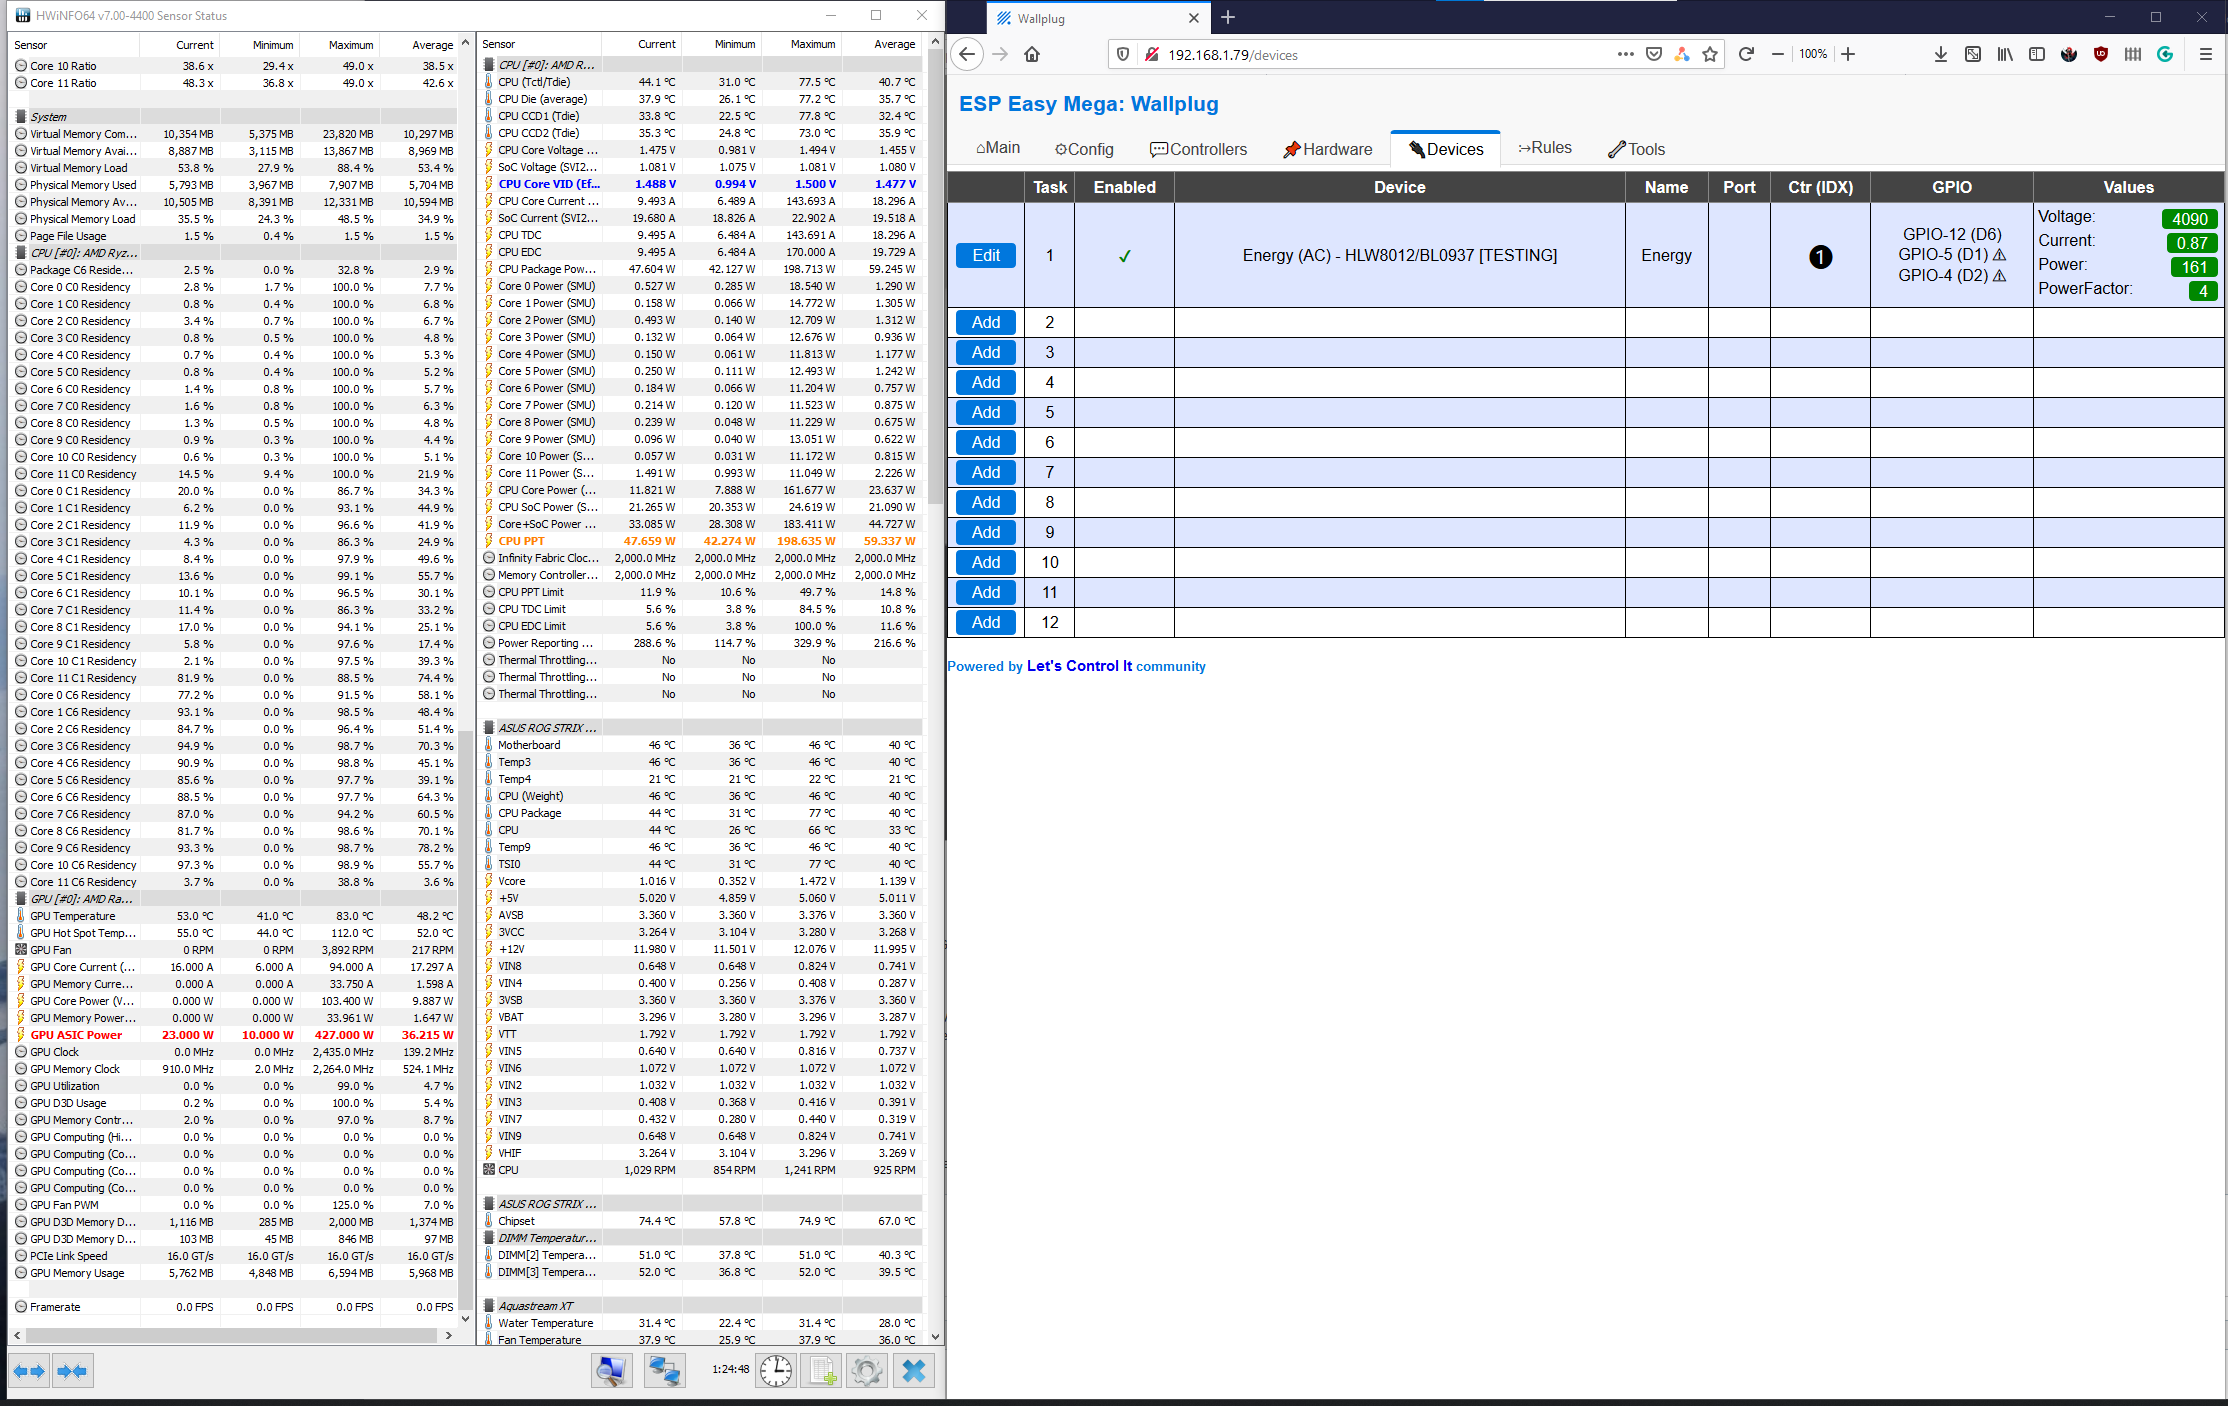Viewport: 2228px width, 1406px height.
Task: Open the Firefox hamburger menu
Action: point(2205,54)
